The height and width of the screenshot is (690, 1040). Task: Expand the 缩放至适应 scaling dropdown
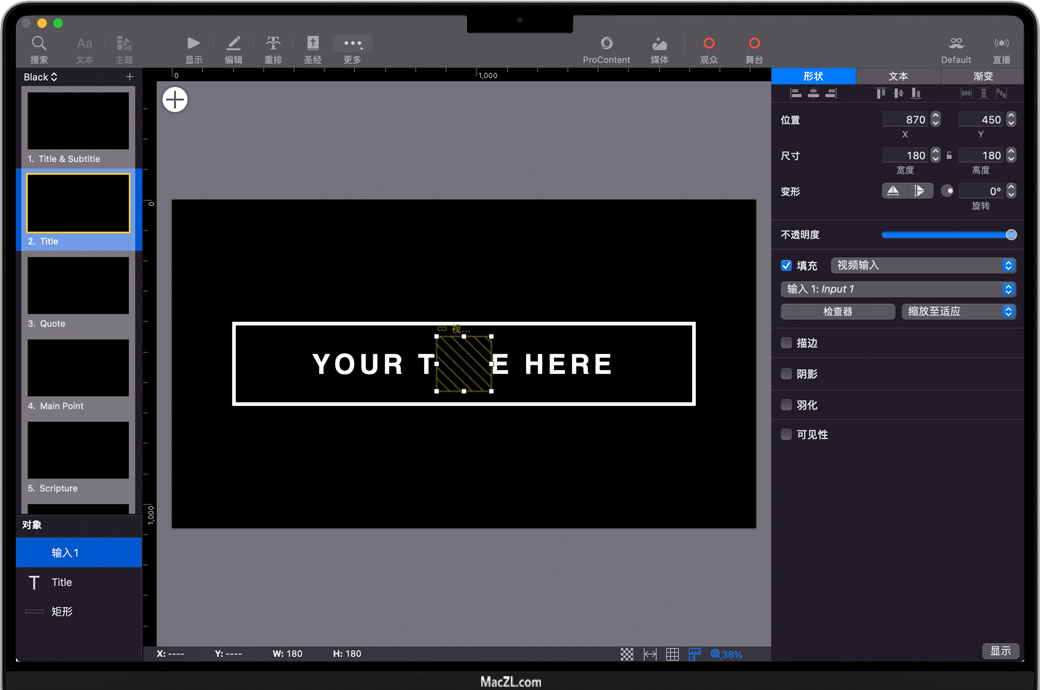958,312
